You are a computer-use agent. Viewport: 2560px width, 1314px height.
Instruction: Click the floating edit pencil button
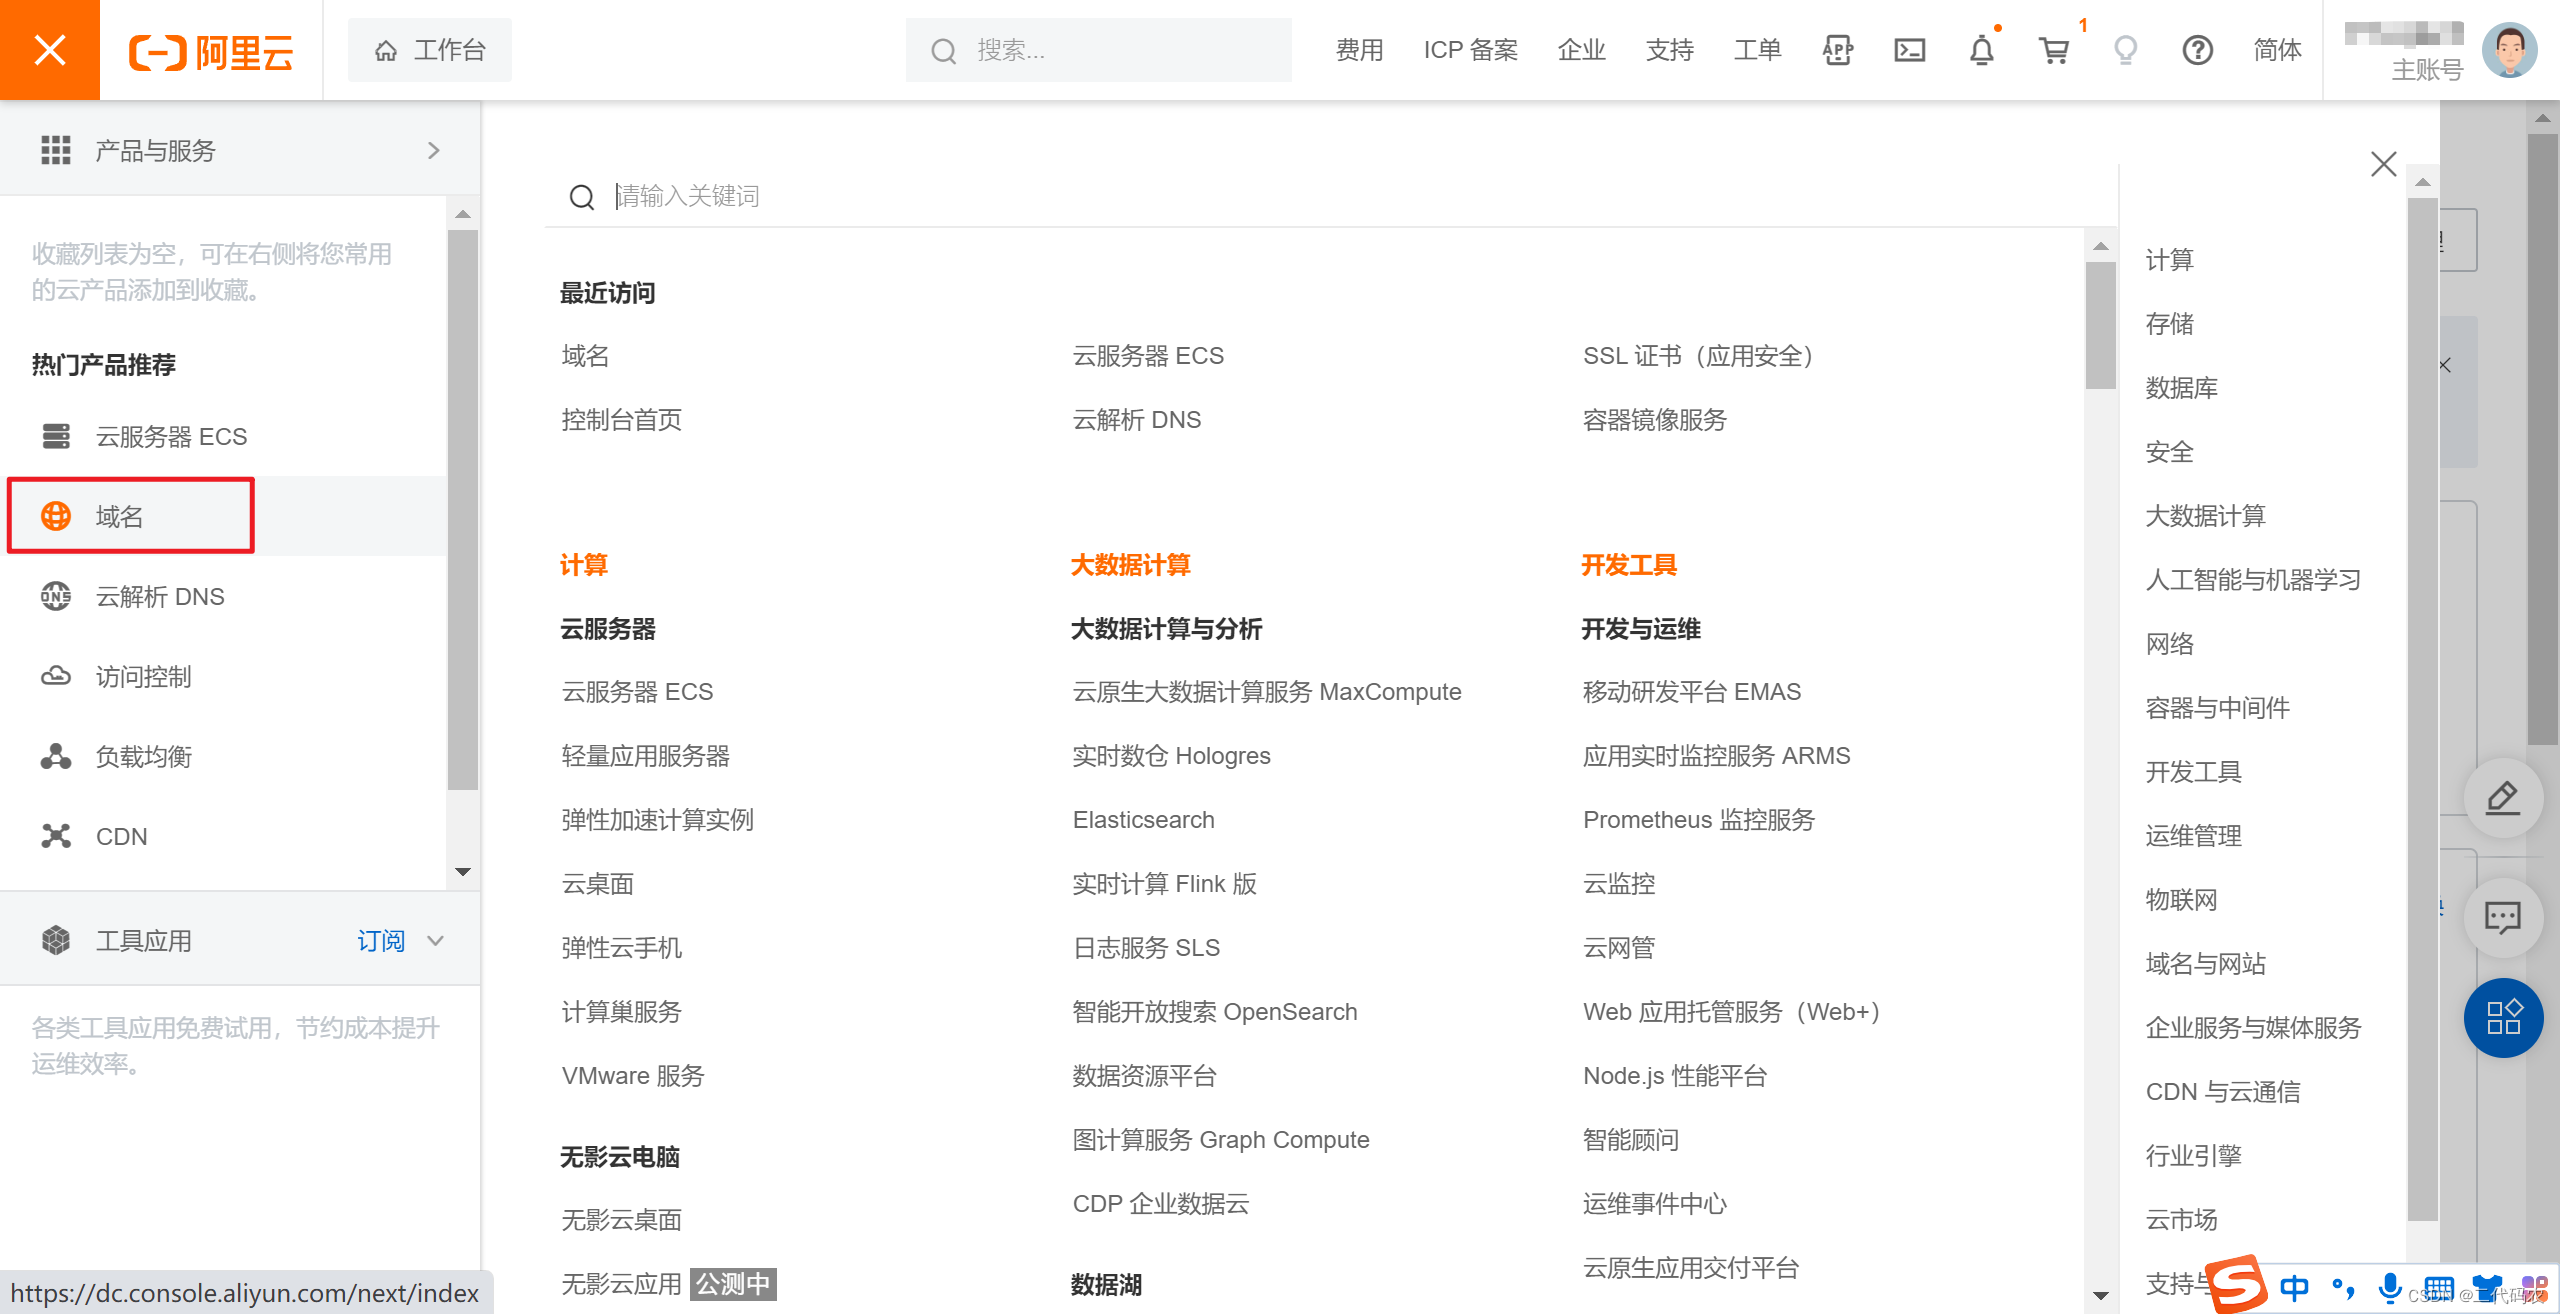[x=2502, y=798]
